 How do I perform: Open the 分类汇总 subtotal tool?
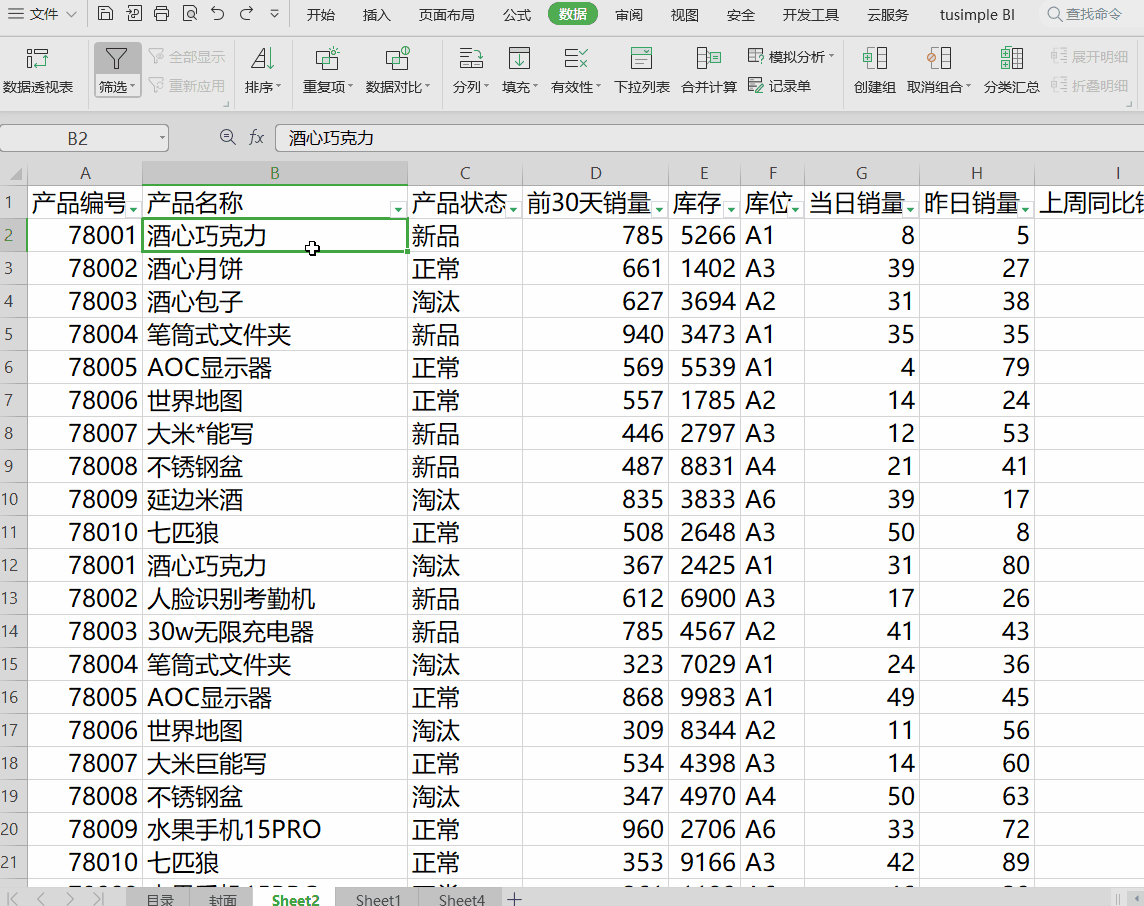click(x=1011, y=71)
